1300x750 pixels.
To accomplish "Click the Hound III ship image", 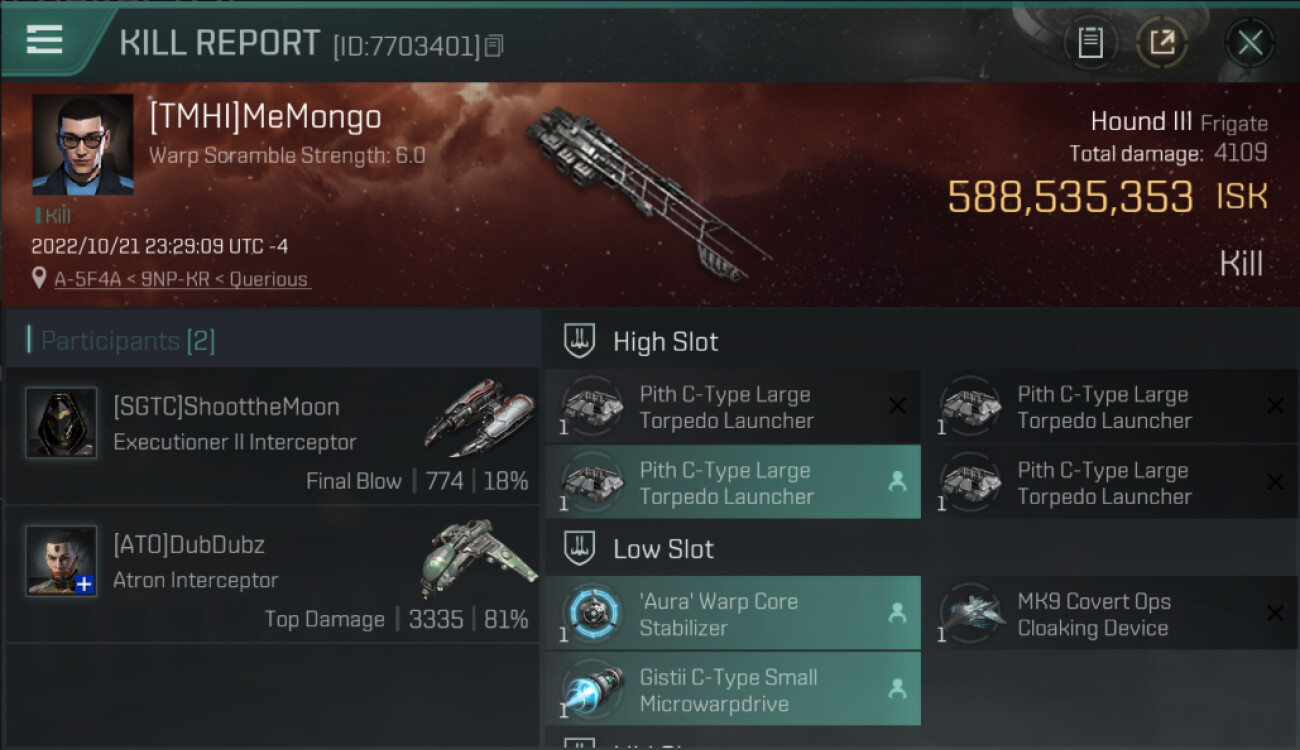I will click(x=646, y=192).
